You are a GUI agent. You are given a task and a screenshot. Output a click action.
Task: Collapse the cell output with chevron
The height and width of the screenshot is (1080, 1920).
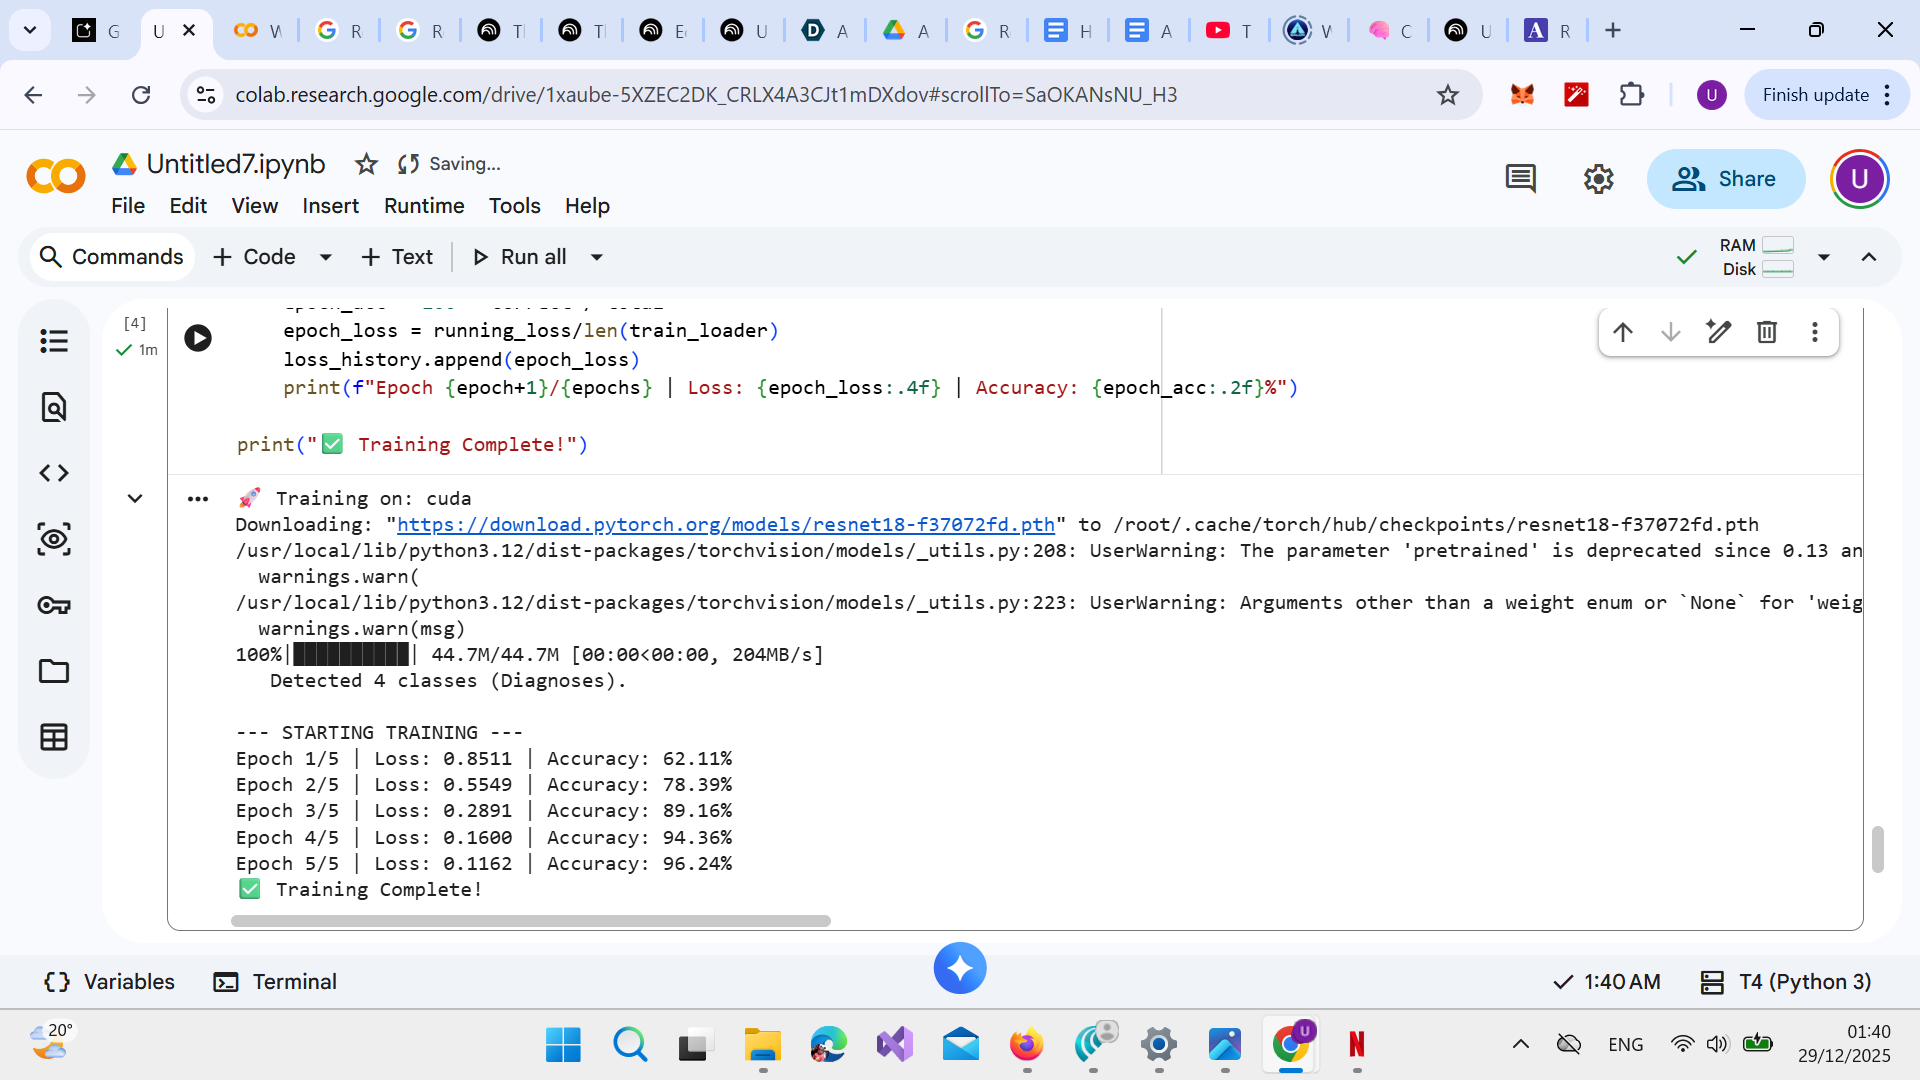[x=135, y=498]
